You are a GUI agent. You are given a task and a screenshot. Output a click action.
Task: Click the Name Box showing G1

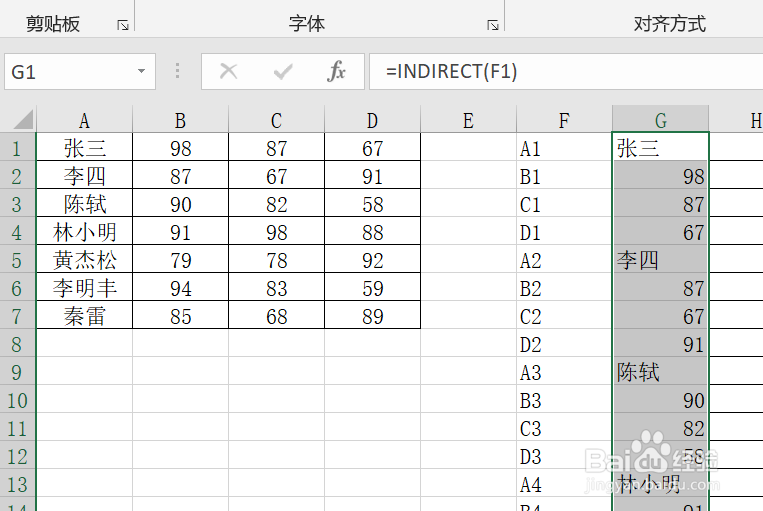pyautogui.click(x=80, y=72)
